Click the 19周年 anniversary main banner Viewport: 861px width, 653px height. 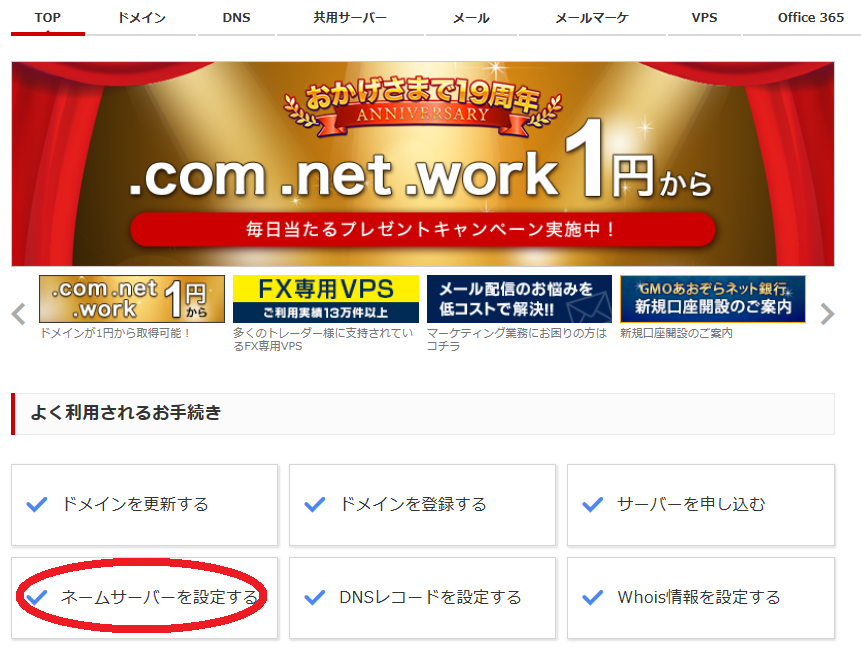point(423,164)
